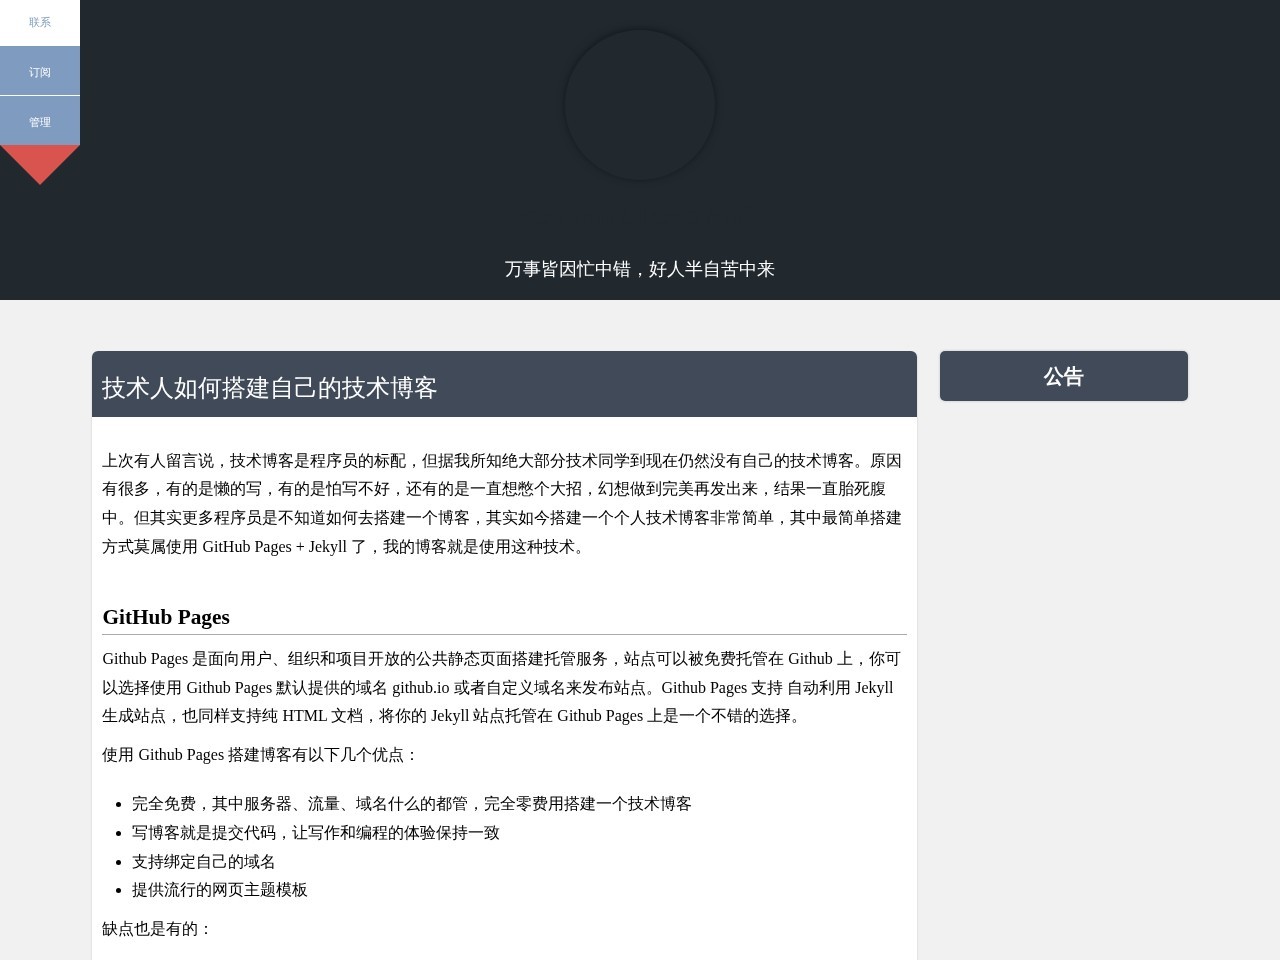Click the bullet 写博客就是提交代码
Screen dimensions: 1280x960
click(x=316, y=833)
